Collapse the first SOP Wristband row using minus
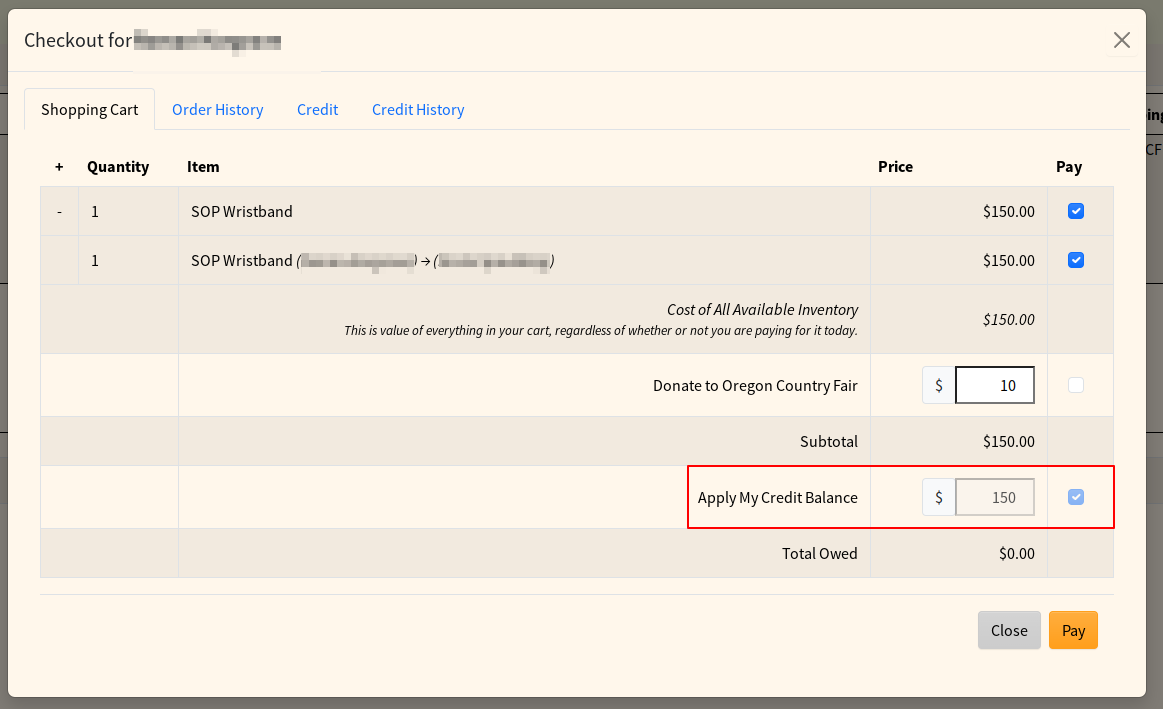 [x=59, y=212]
